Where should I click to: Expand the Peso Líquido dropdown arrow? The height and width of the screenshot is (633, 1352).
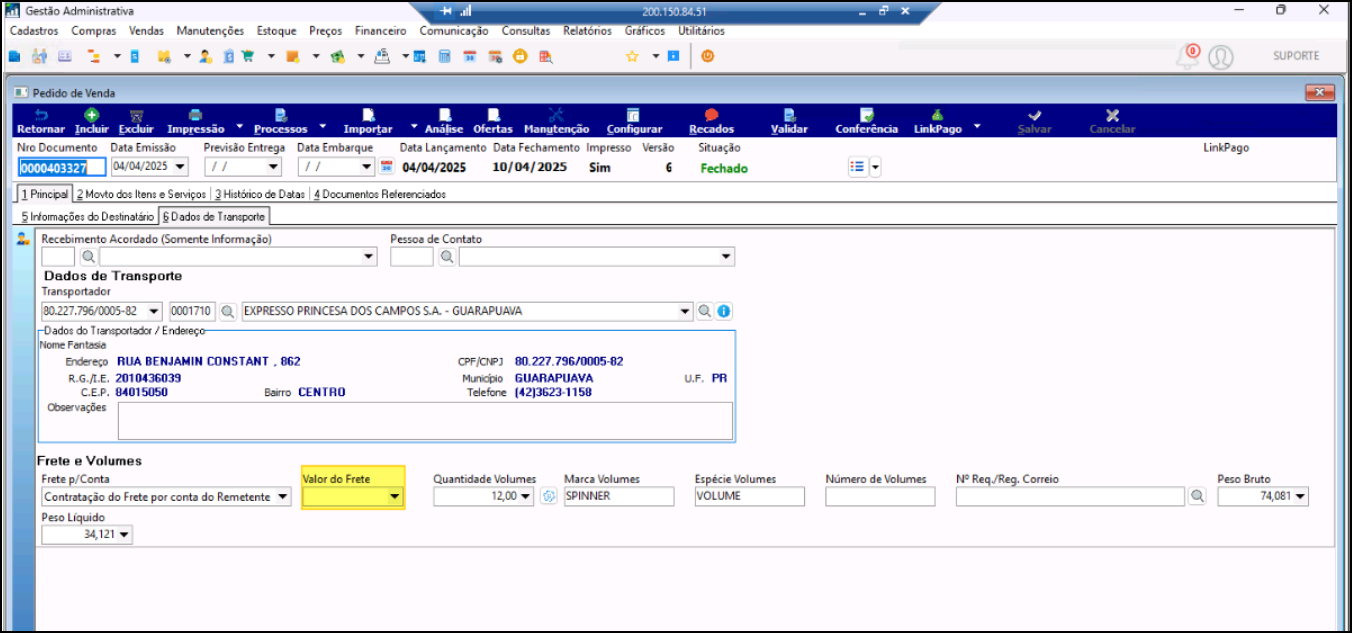[125, 535]
